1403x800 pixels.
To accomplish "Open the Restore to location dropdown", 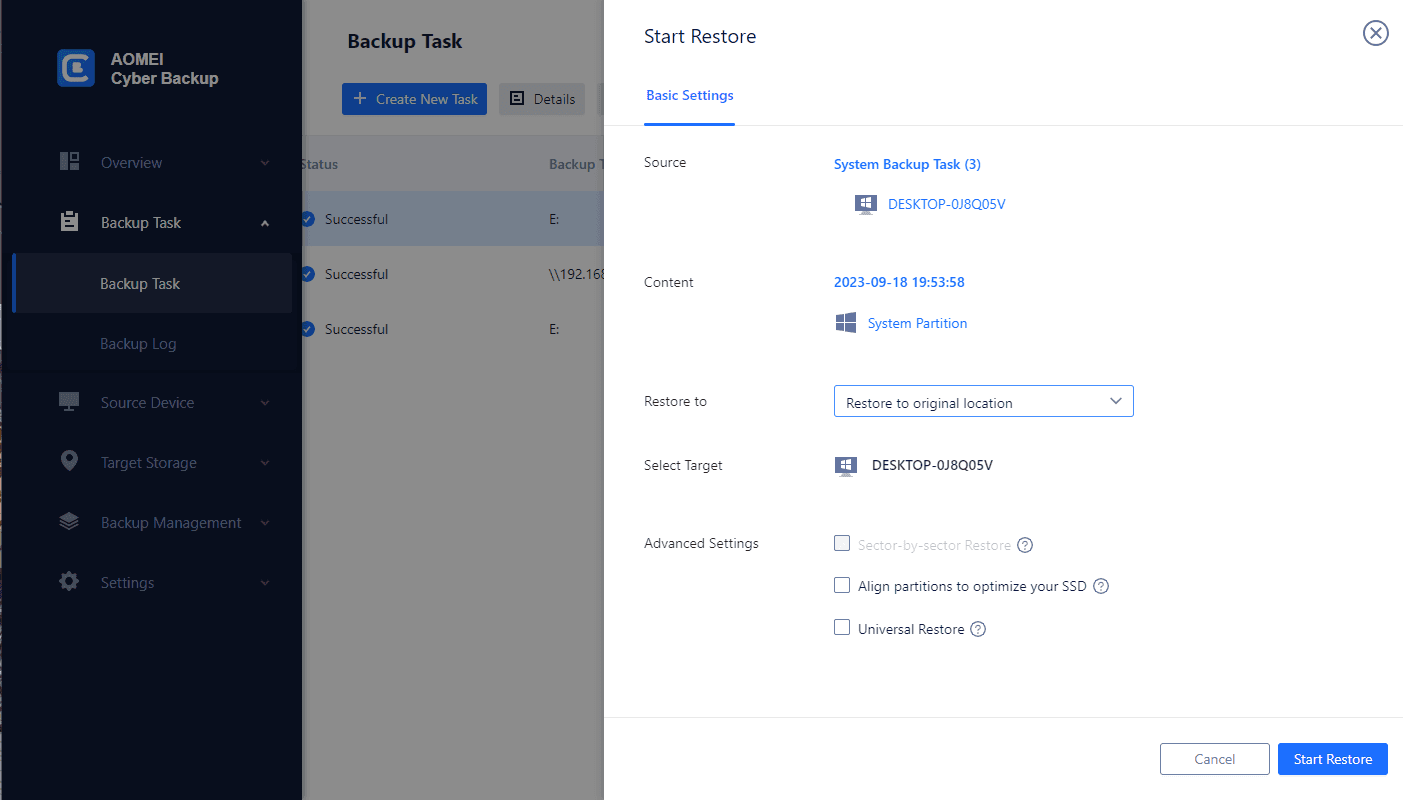I will (983, 402).
